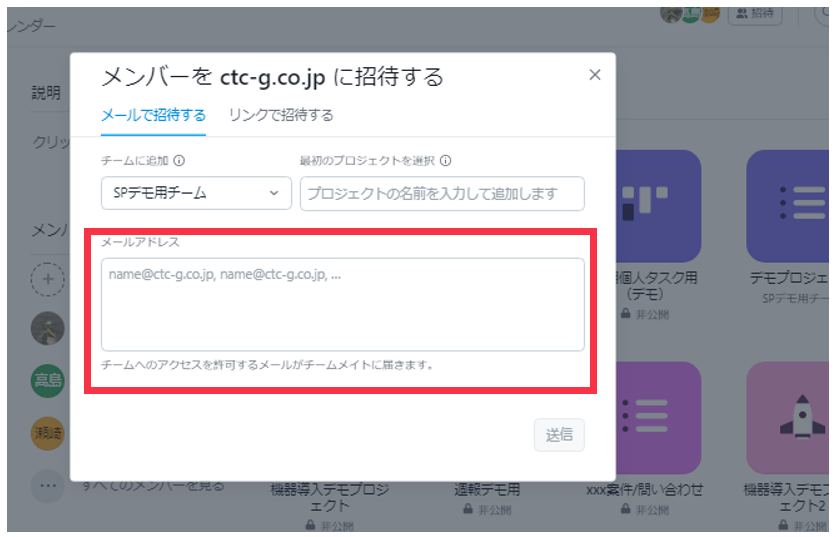836x537 pixels.
Task: Open the デモプロジェクト list project icon
Action: 788,206
